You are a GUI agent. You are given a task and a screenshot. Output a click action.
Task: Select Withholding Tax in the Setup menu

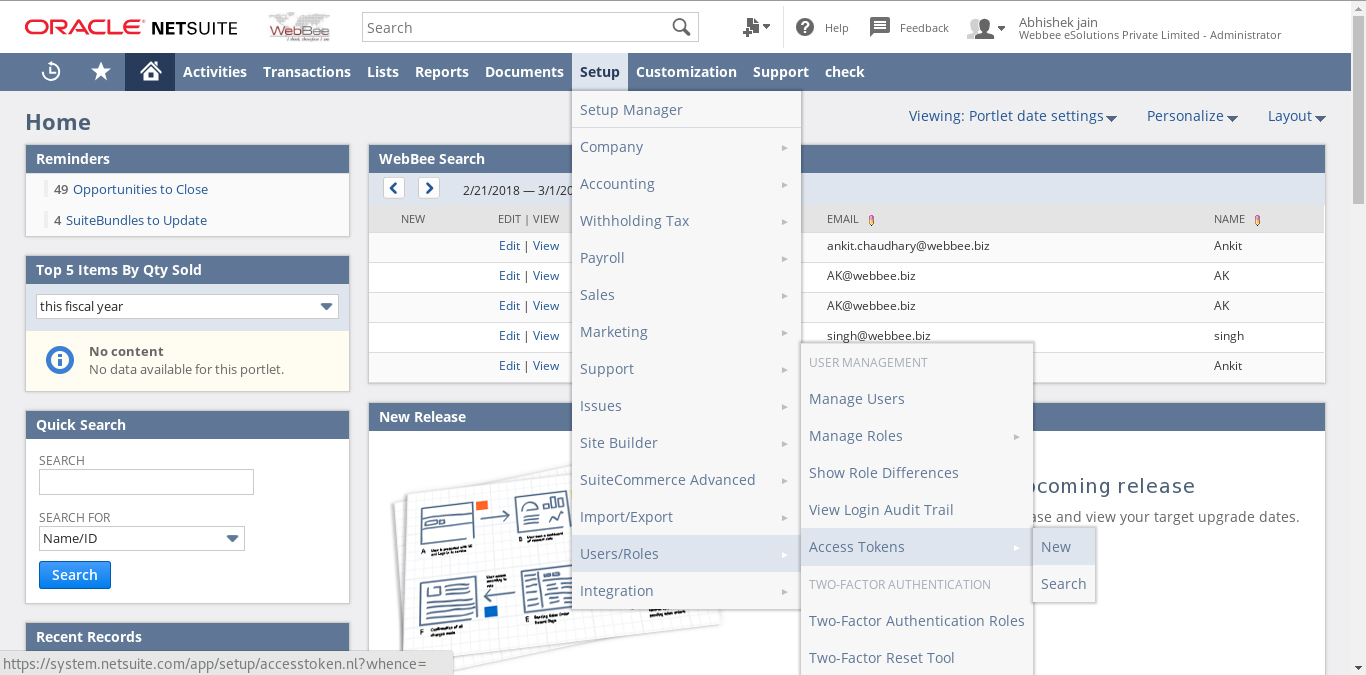tap(686, 221)
